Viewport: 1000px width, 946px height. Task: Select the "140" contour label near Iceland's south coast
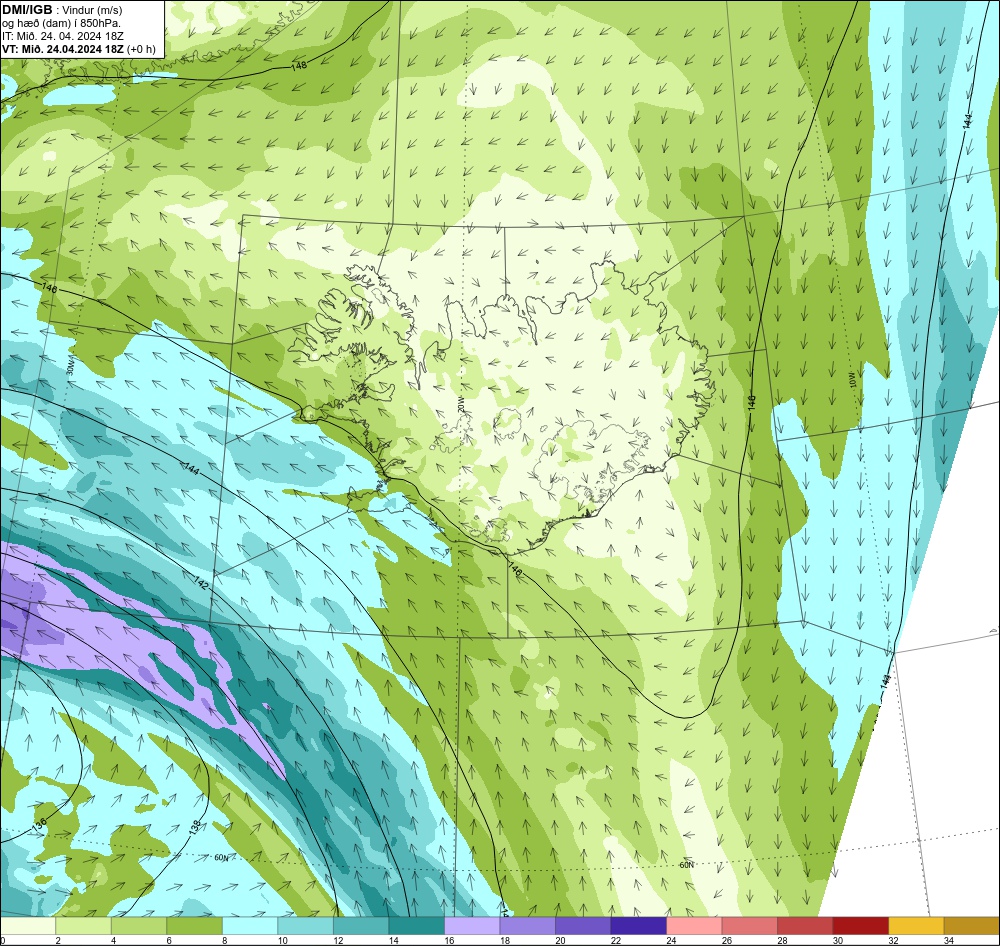[515, 569]
